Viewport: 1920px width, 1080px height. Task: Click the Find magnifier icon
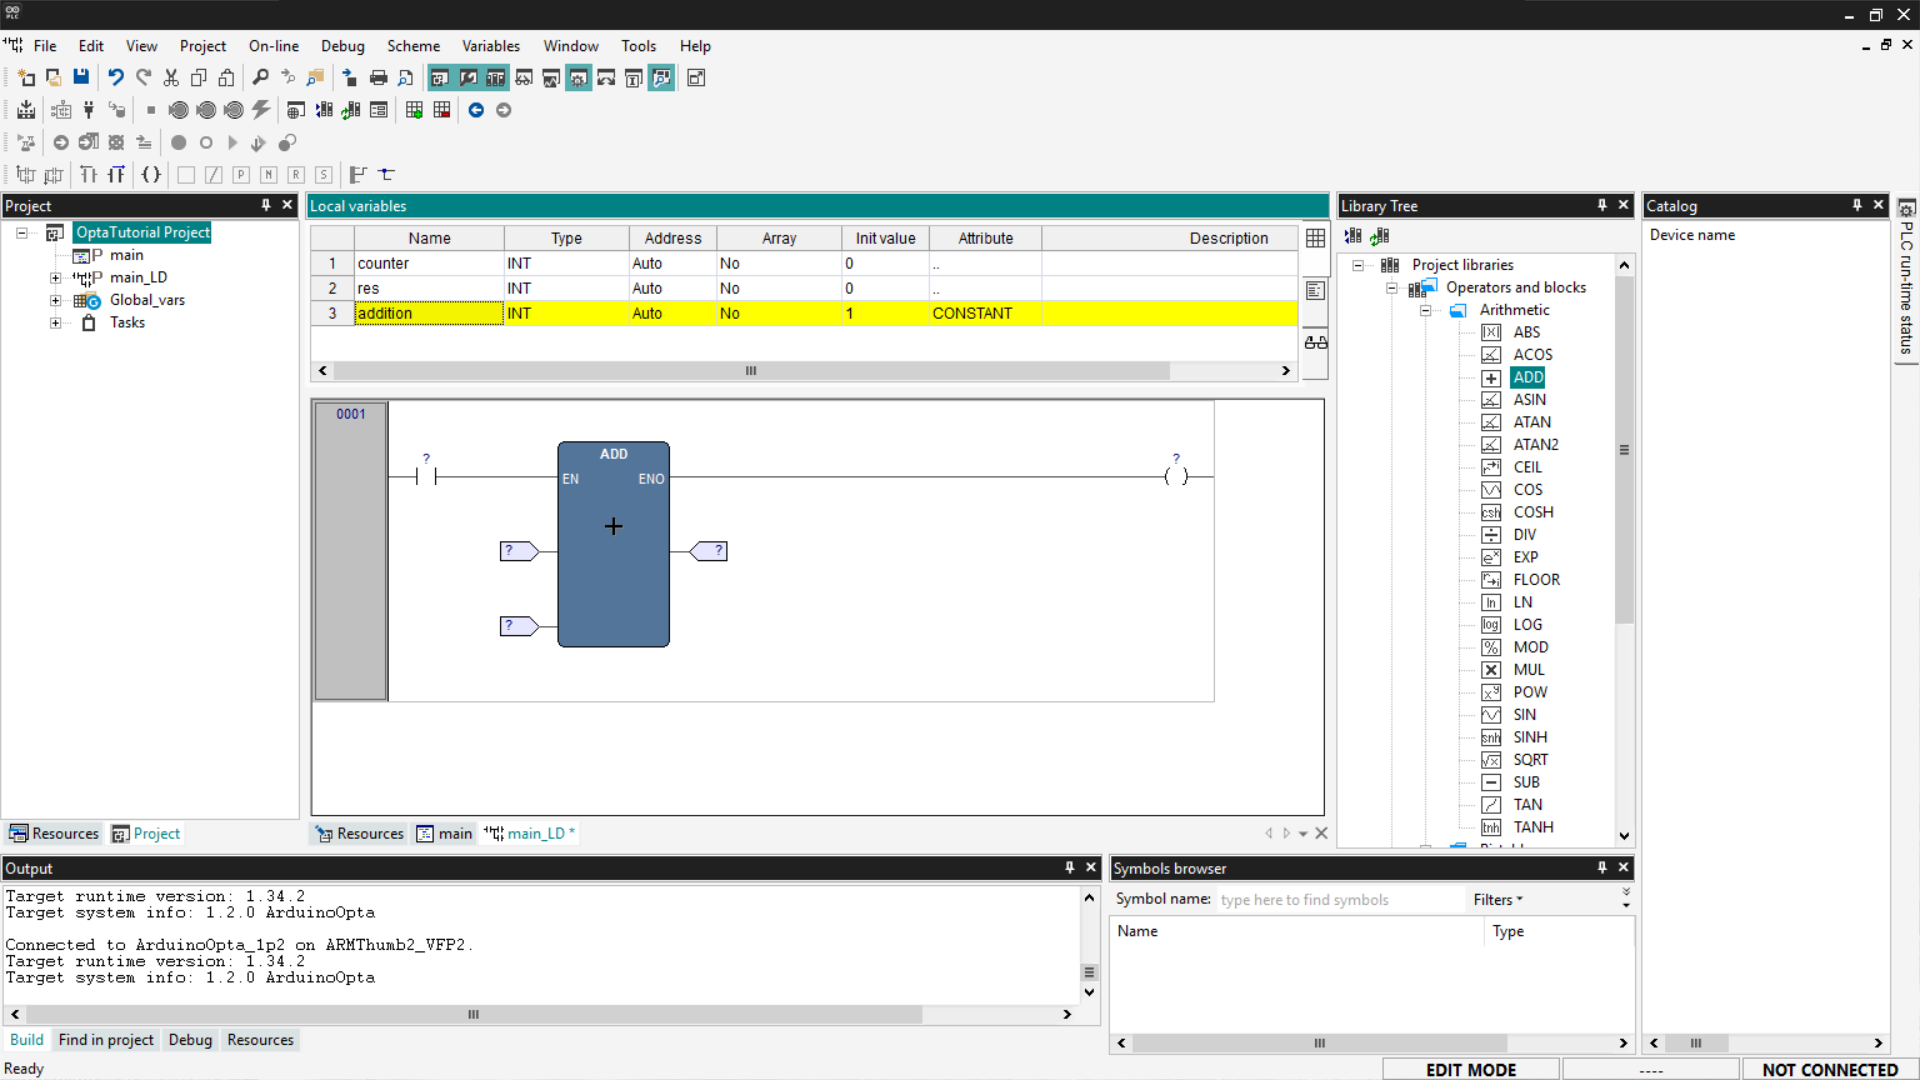pyautogui.click(x=260, y=78)
